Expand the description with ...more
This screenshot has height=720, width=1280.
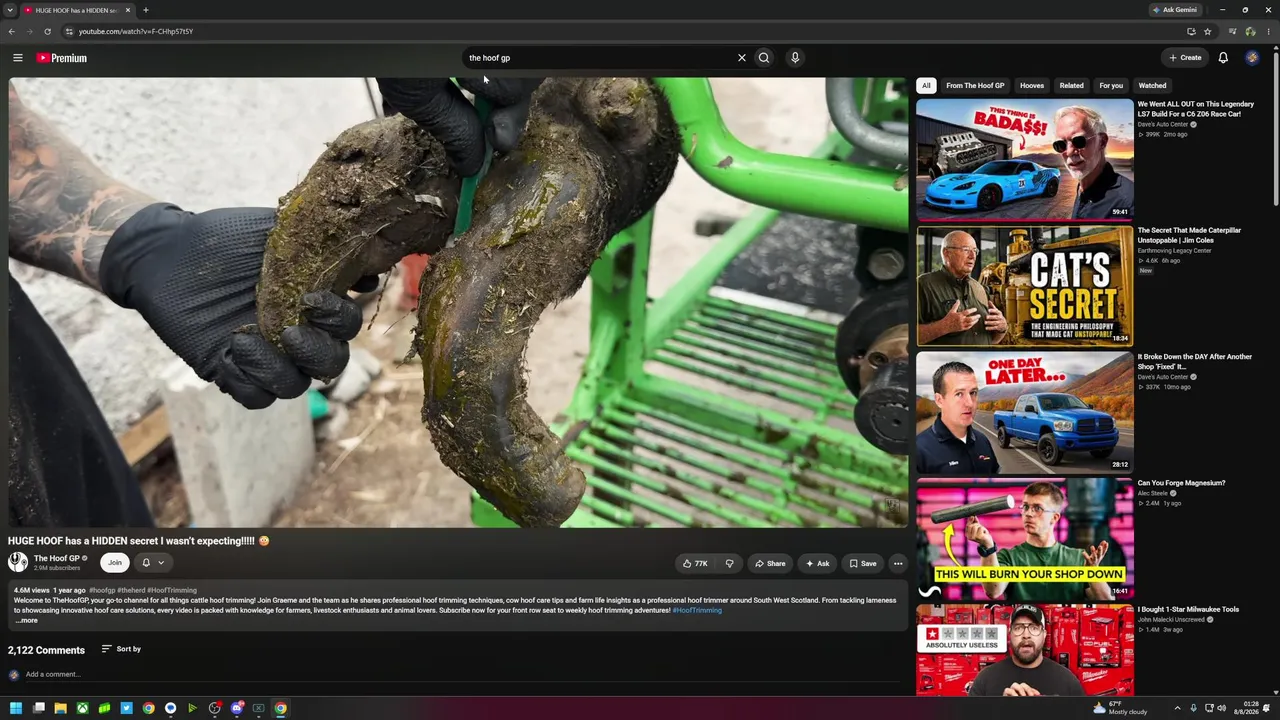pyautogui.click(x=26, y=621)
